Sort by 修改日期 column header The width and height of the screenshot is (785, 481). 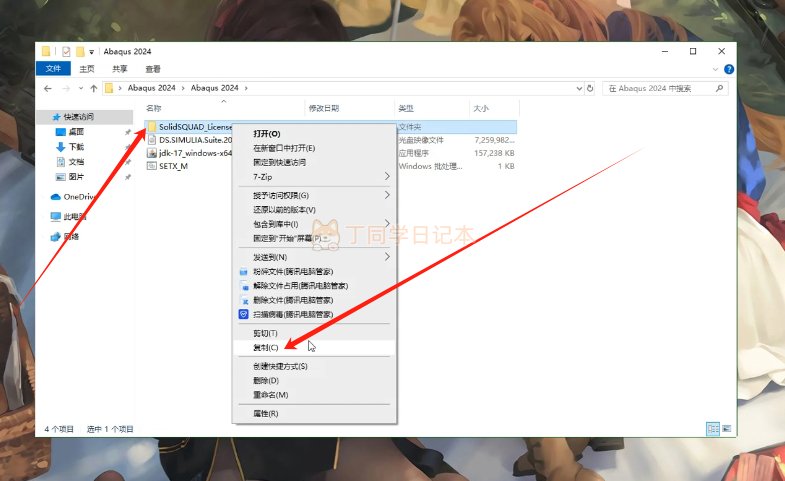pyautogui.click(x=324, y=108)
